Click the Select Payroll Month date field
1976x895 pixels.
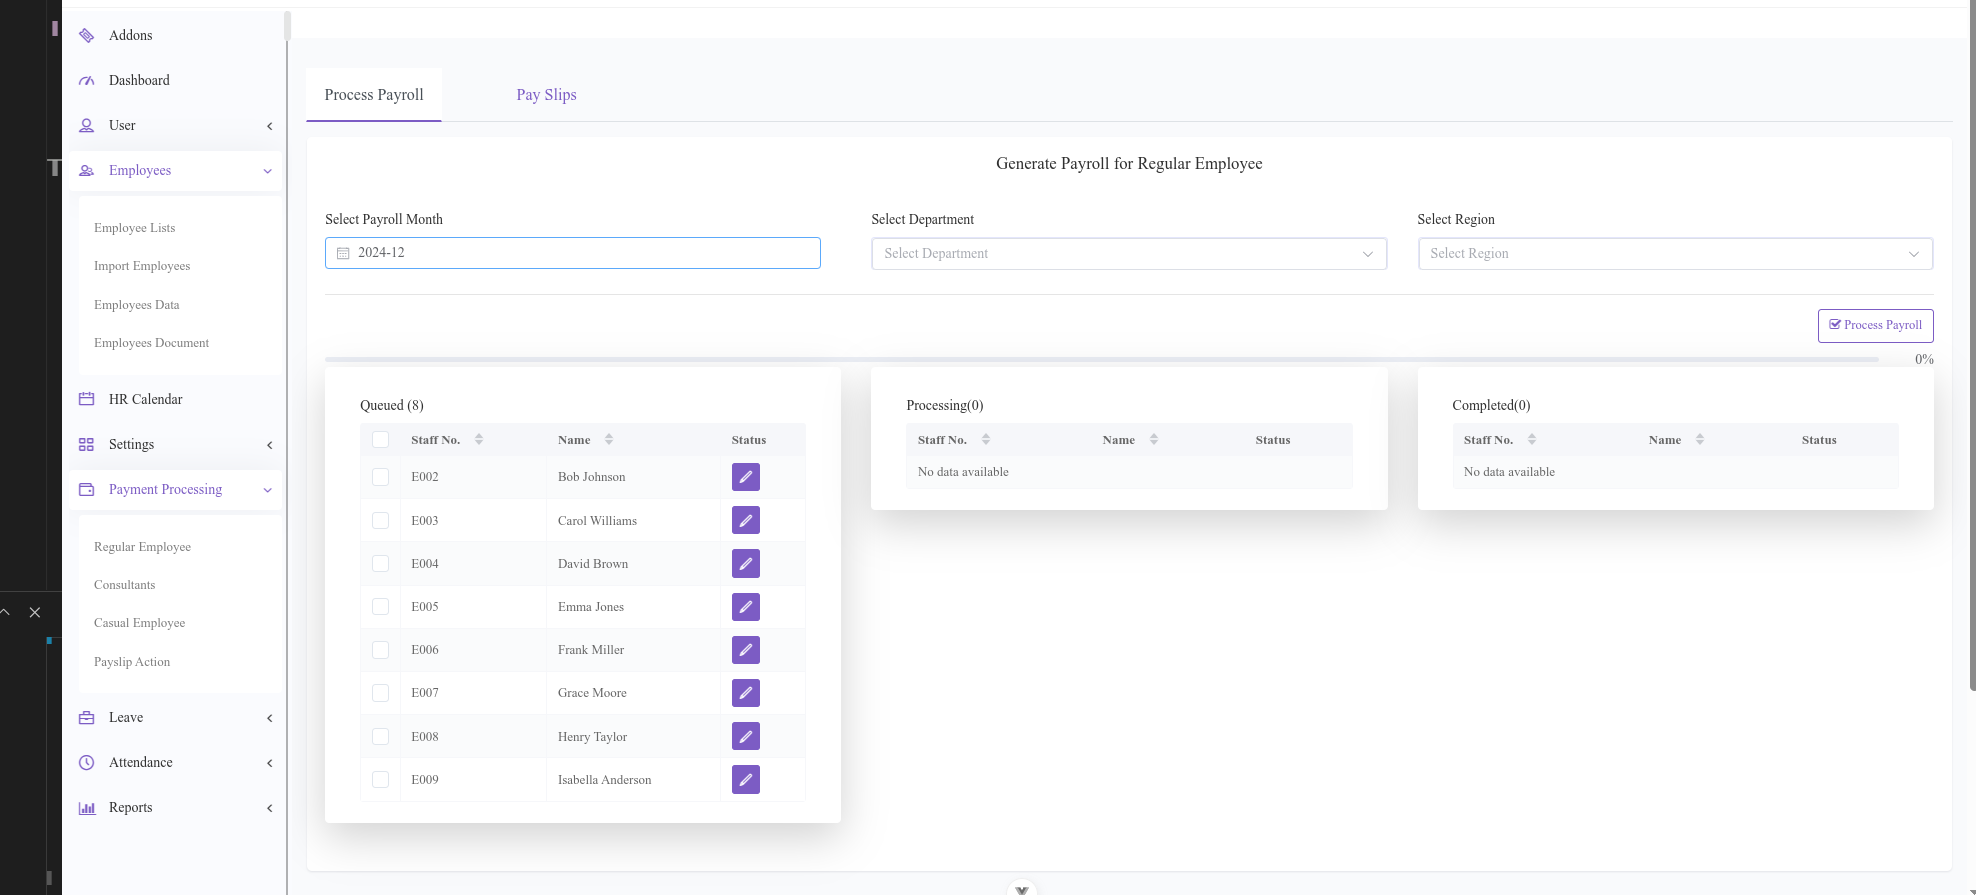572,253
